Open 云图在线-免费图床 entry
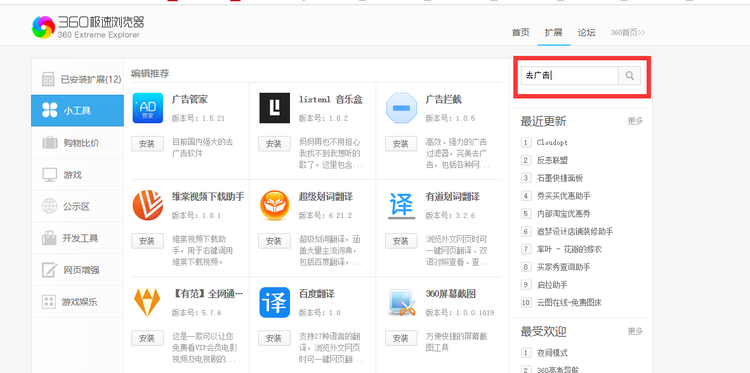This screenshot has width=750, height=373. click(569, 303)
